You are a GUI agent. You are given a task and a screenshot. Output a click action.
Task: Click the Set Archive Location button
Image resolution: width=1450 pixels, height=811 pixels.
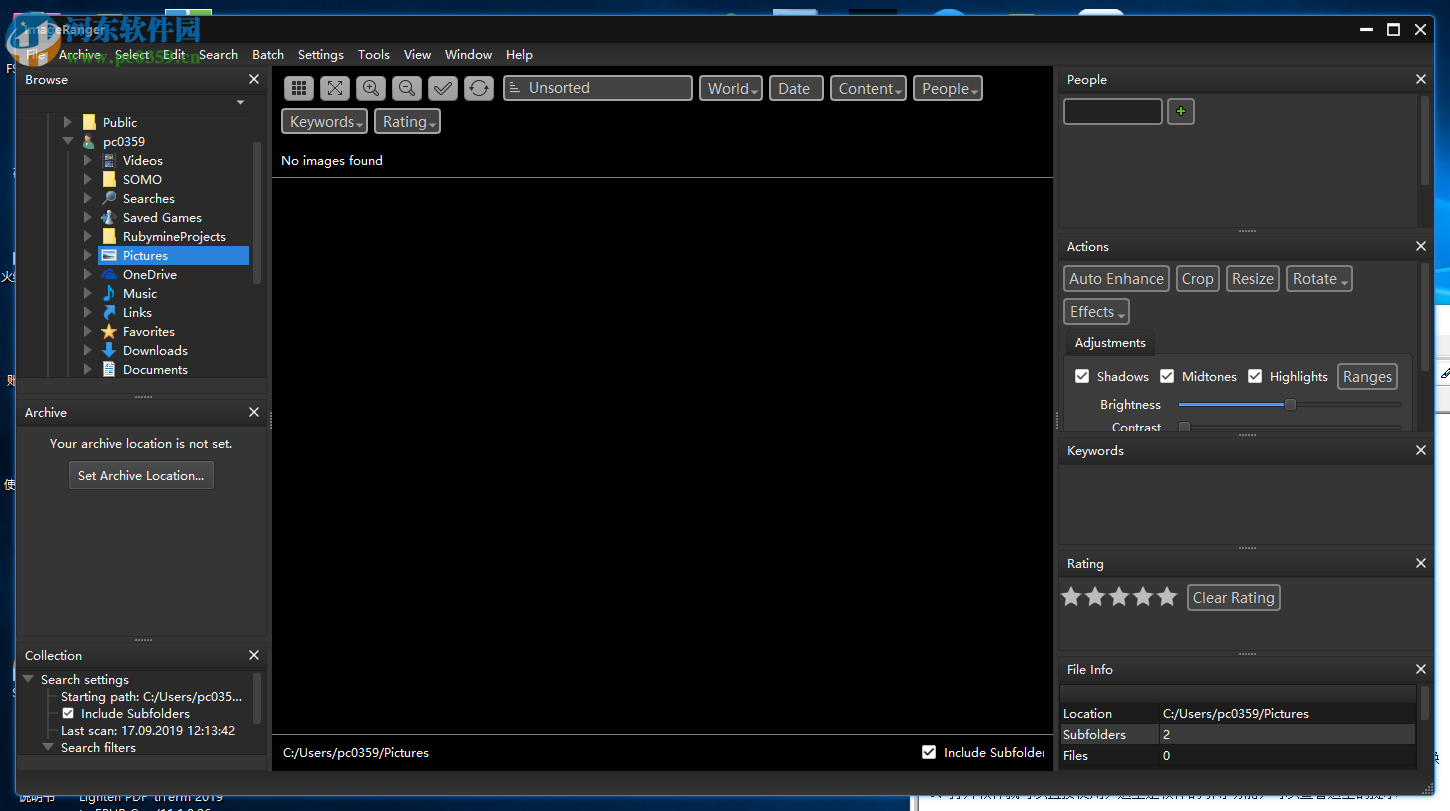[141, 475]
